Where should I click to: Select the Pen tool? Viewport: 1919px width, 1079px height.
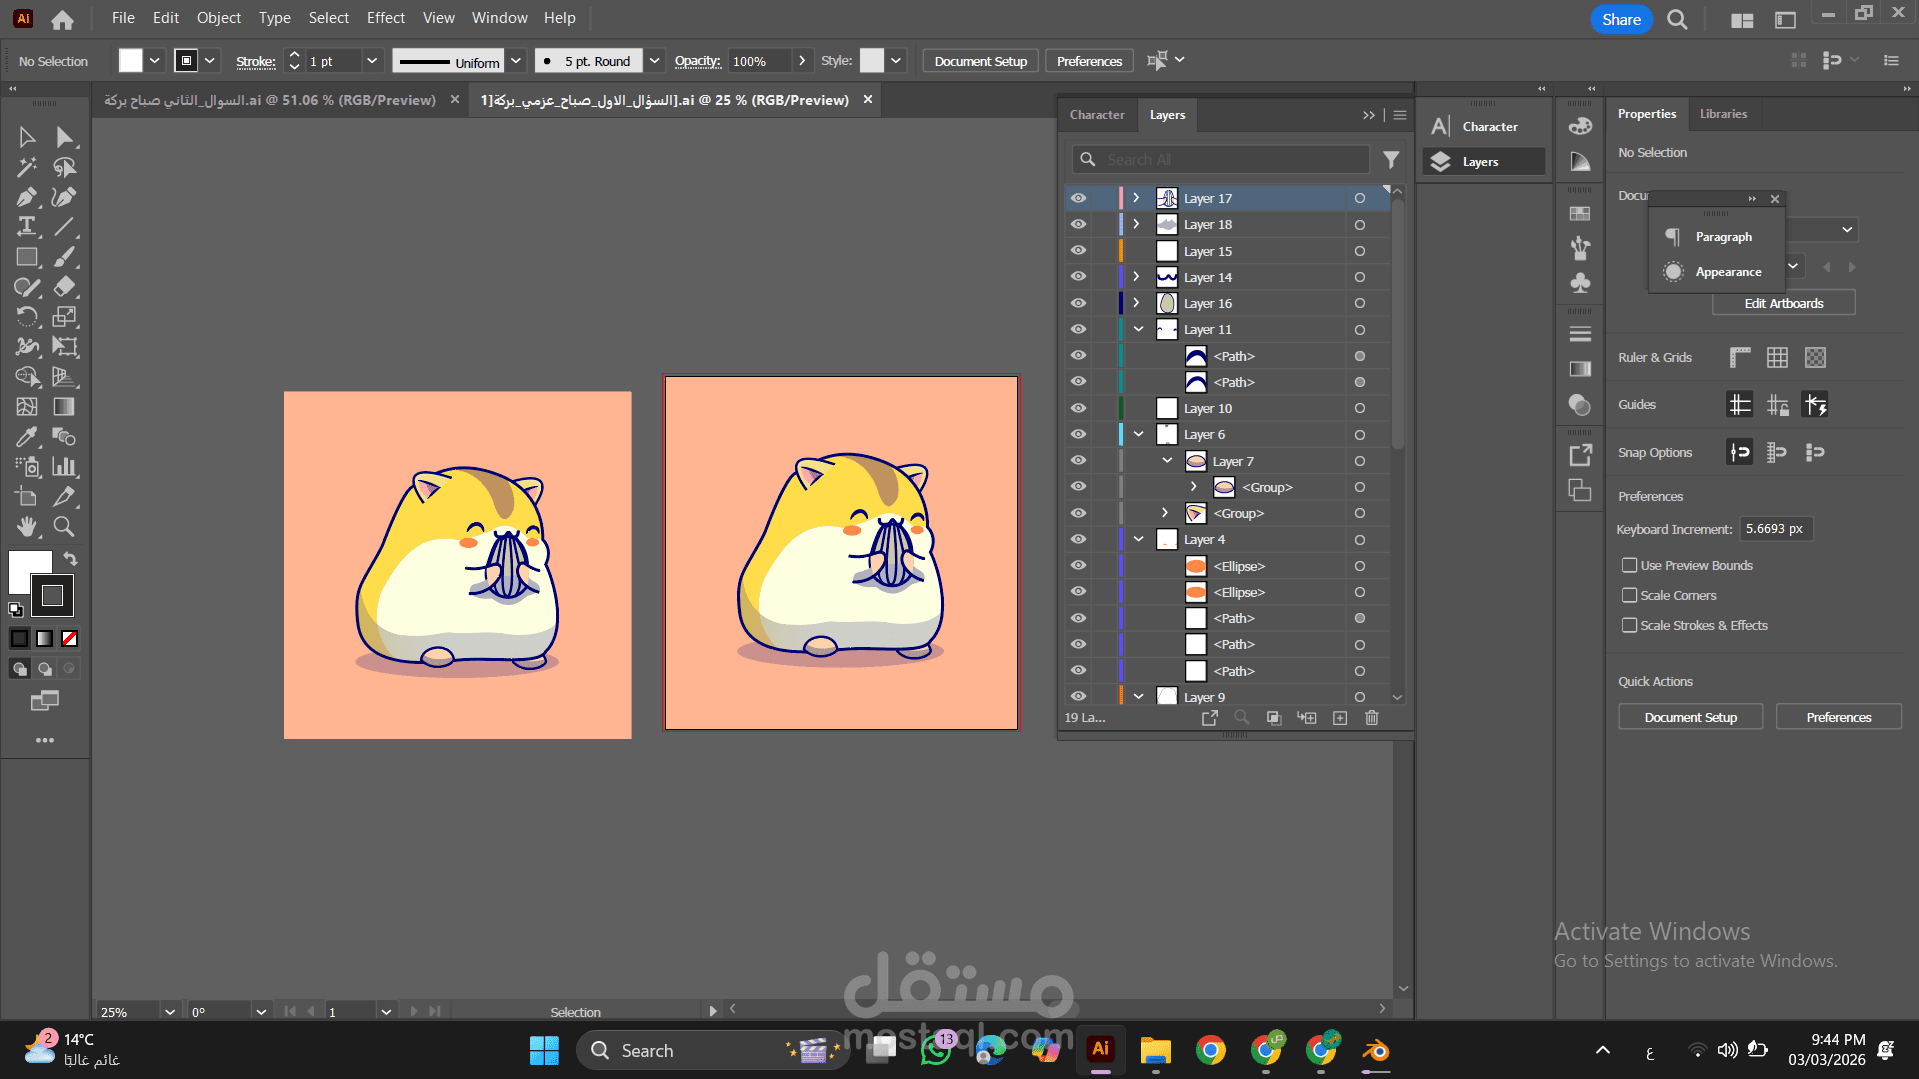pos(27,197)
